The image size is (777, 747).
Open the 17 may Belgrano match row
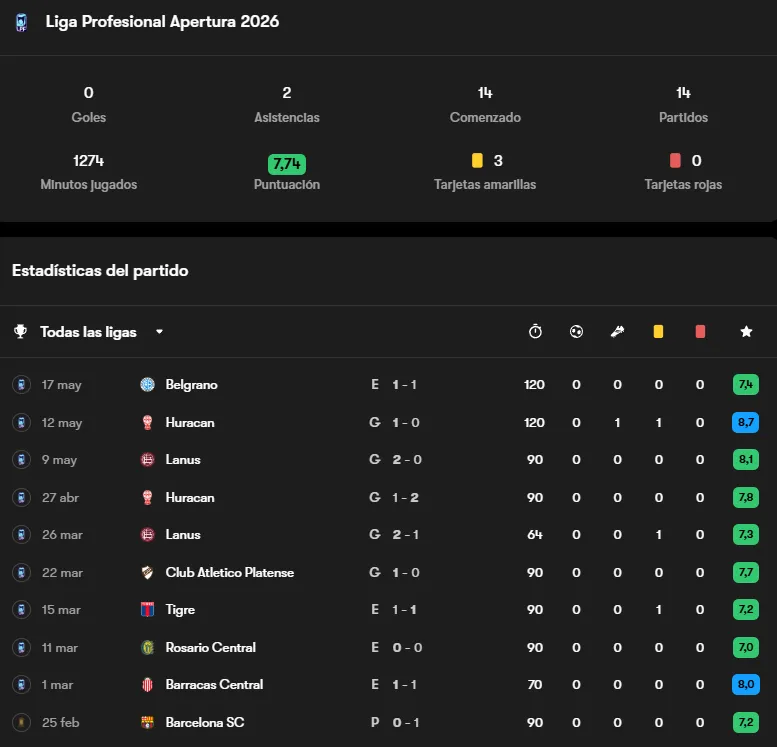click(388, 385)
